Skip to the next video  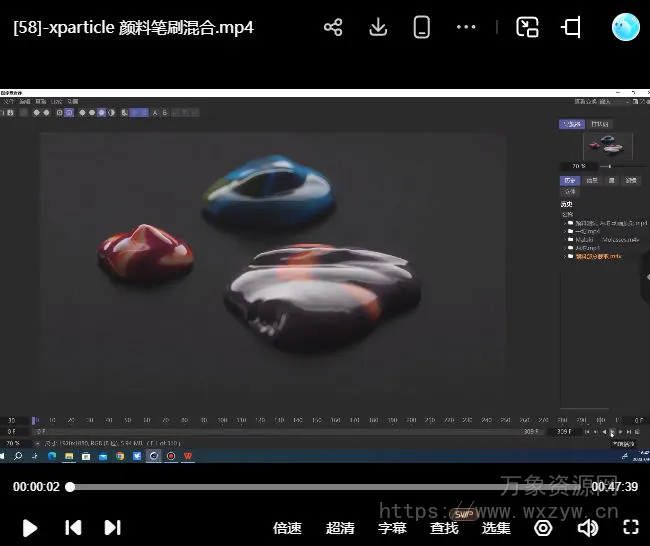[x=112, y=527]
